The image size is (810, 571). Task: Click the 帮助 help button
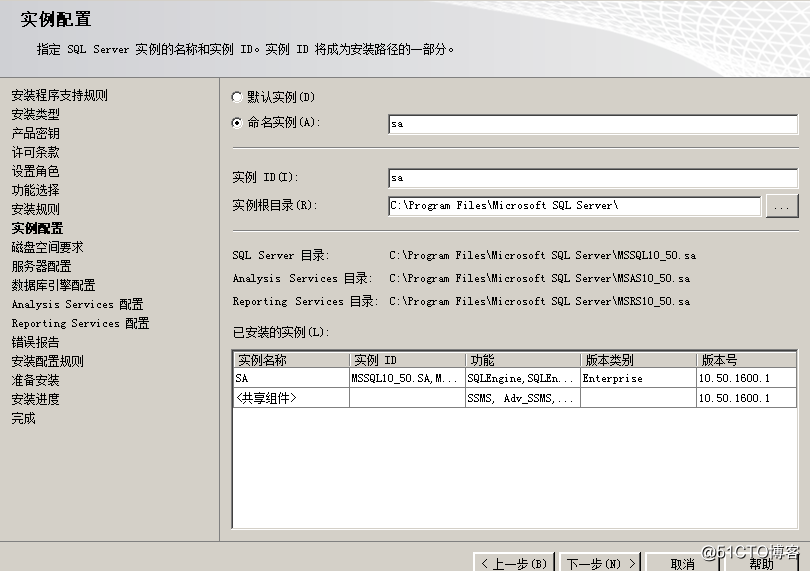pyautogui.click(x=761, y=563)
